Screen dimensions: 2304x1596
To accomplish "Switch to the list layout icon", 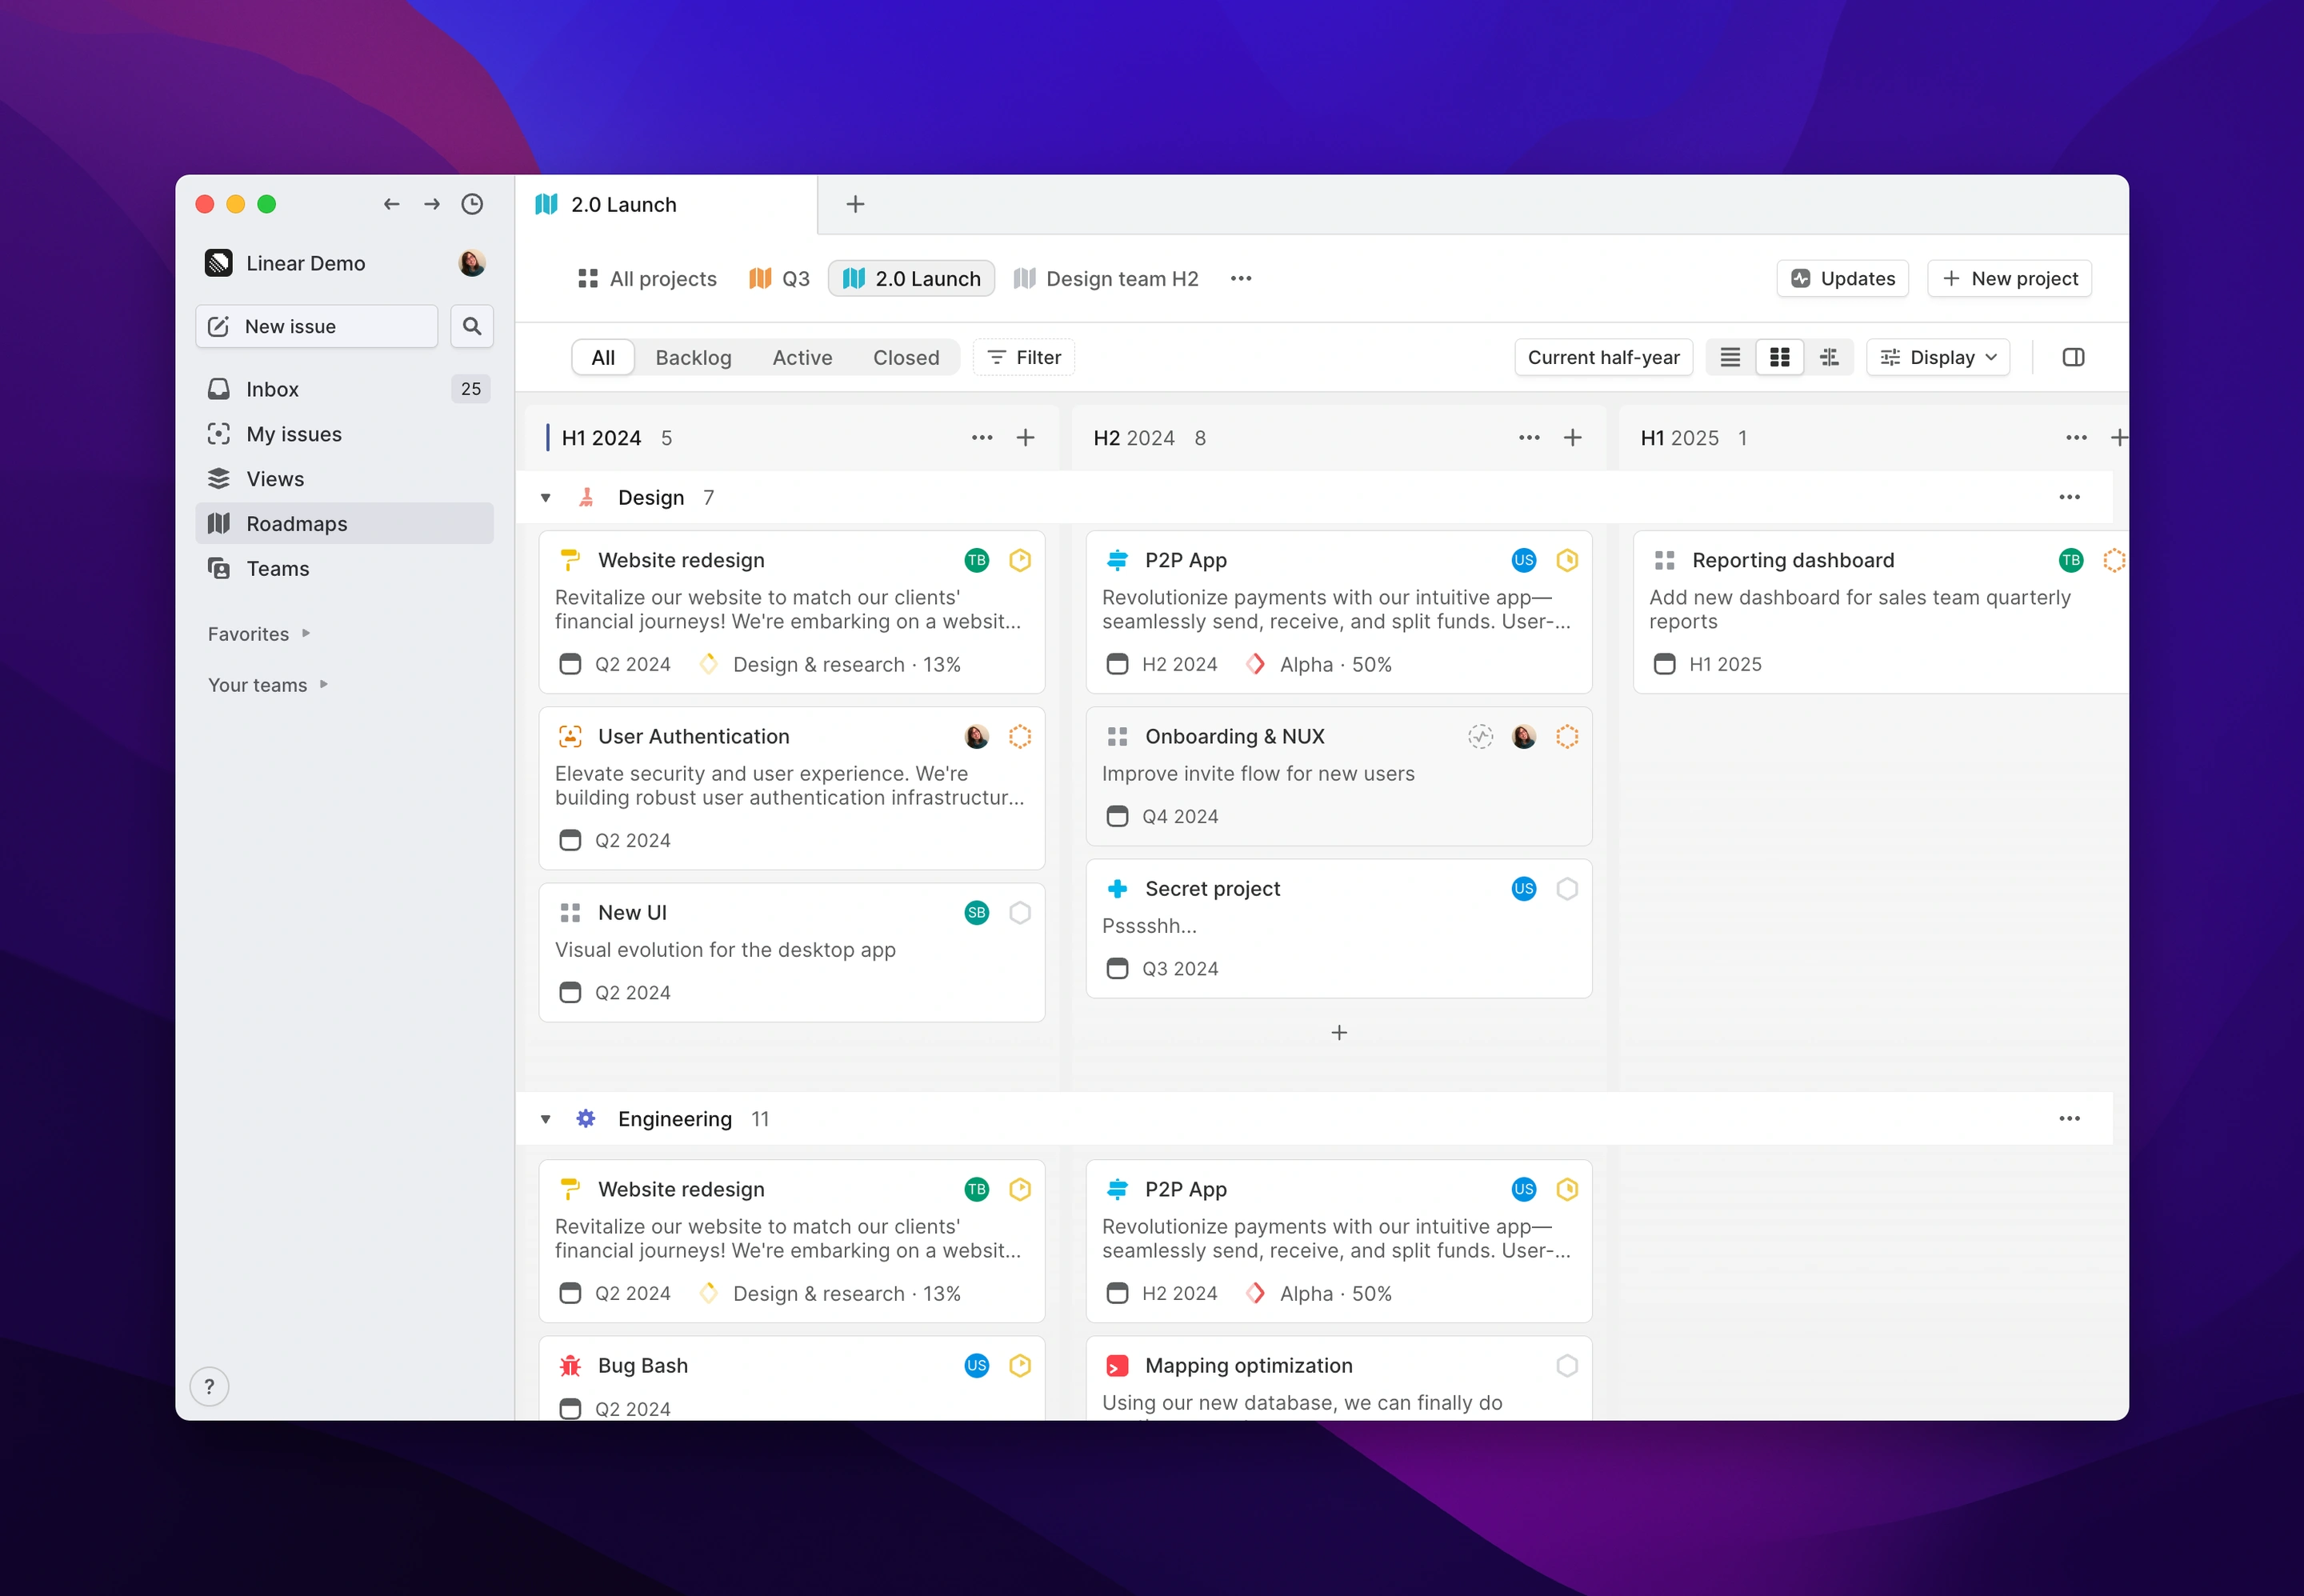I will tap(1730, 357).
